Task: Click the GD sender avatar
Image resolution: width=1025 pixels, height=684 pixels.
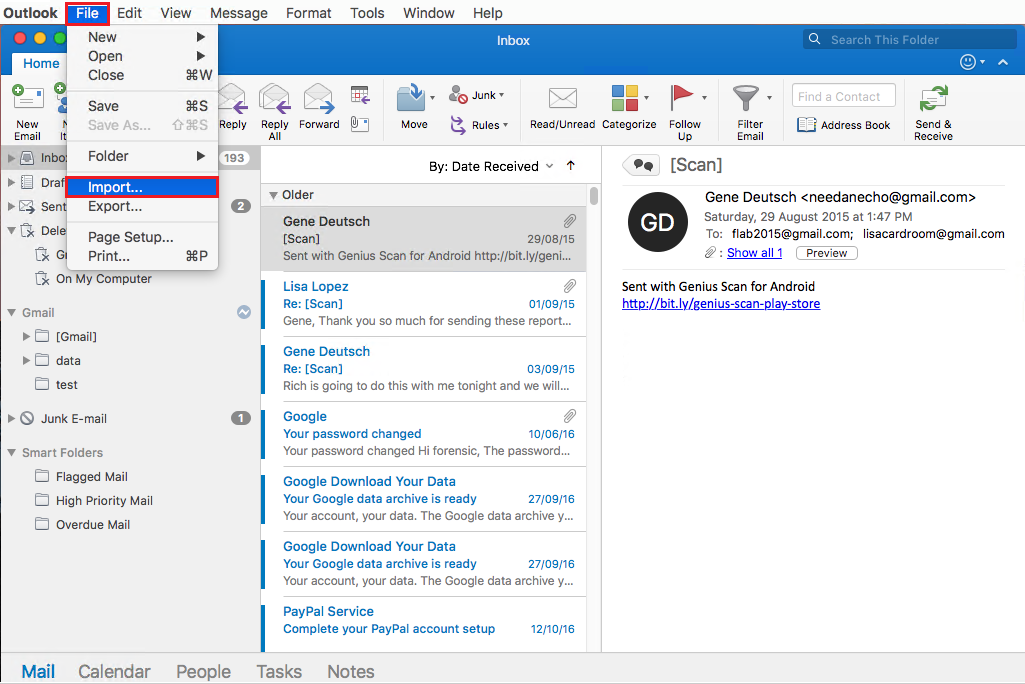Action: pyautogui.click(x=658, y=222)
